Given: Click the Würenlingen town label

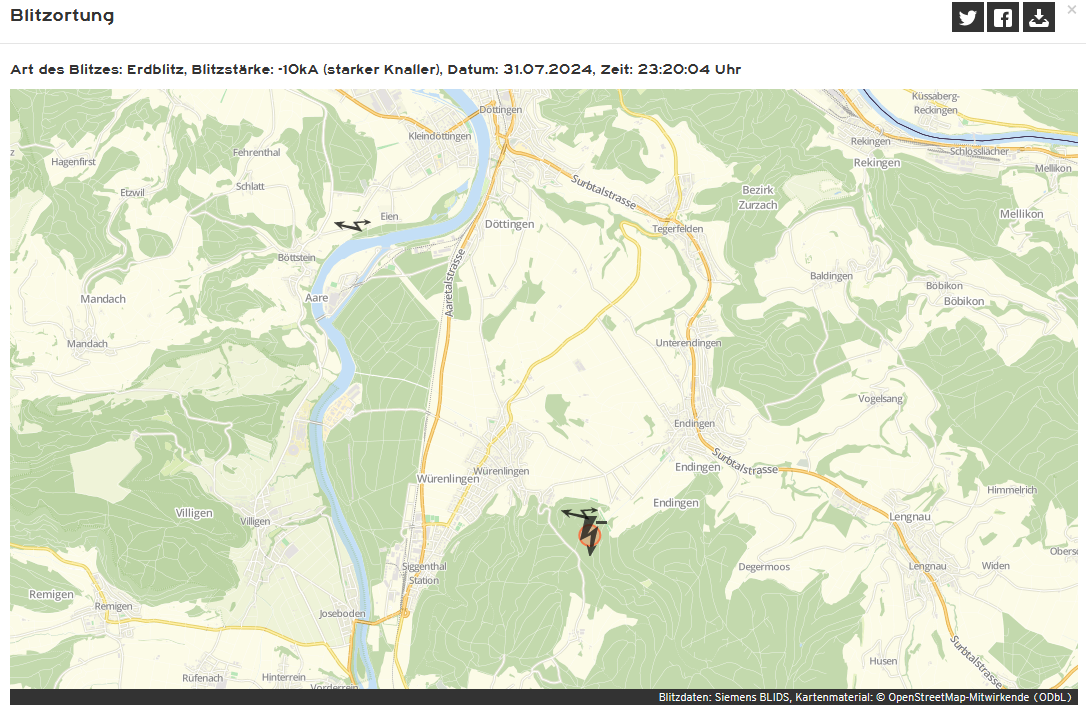Looking at the screenshot, I should pyautogui.click(x=448, y=479).
